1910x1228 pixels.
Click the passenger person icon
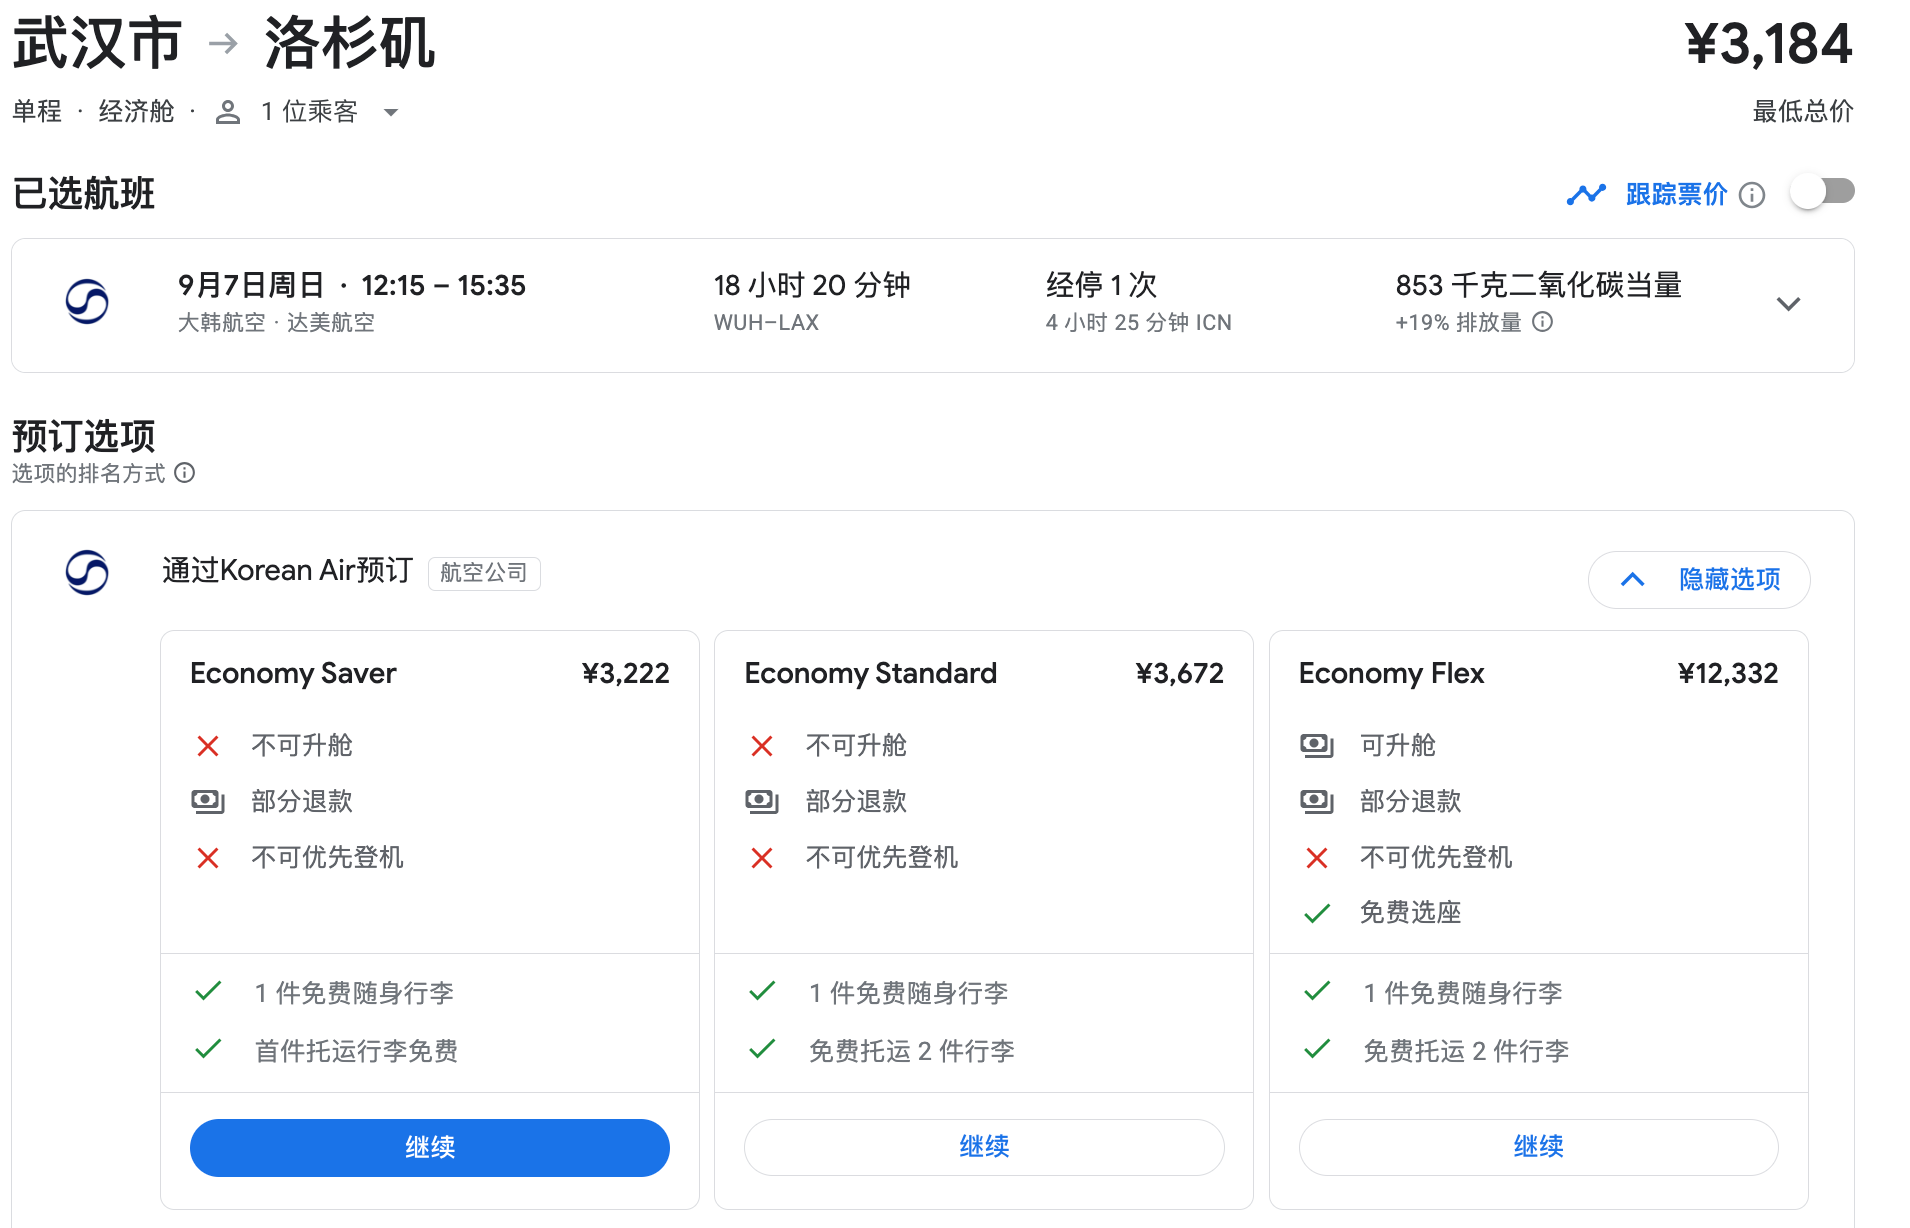228,112
